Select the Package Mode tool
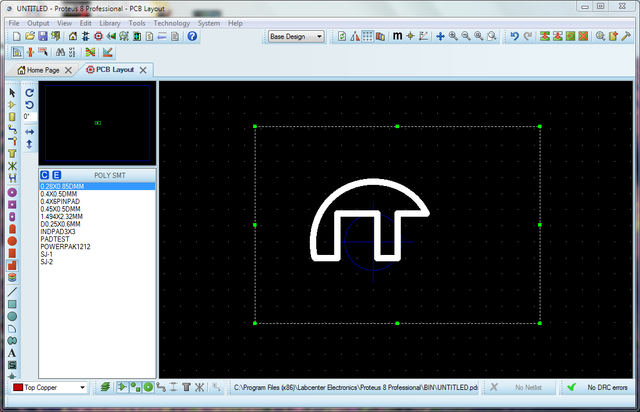The height and width of the screenshot is (412, 640). point(12,117)
